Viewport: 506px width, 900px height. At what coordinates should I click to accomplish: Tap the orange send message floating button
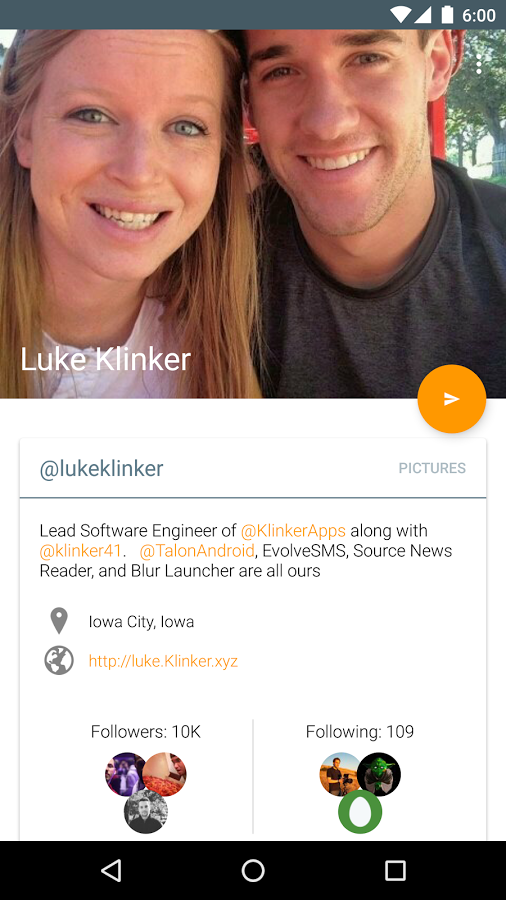tap(451, 399)
